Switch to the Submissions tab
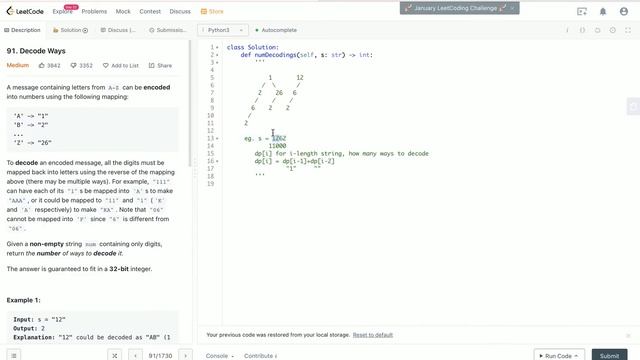The width and height of the screenshot is (640, 360). point(168,30)
